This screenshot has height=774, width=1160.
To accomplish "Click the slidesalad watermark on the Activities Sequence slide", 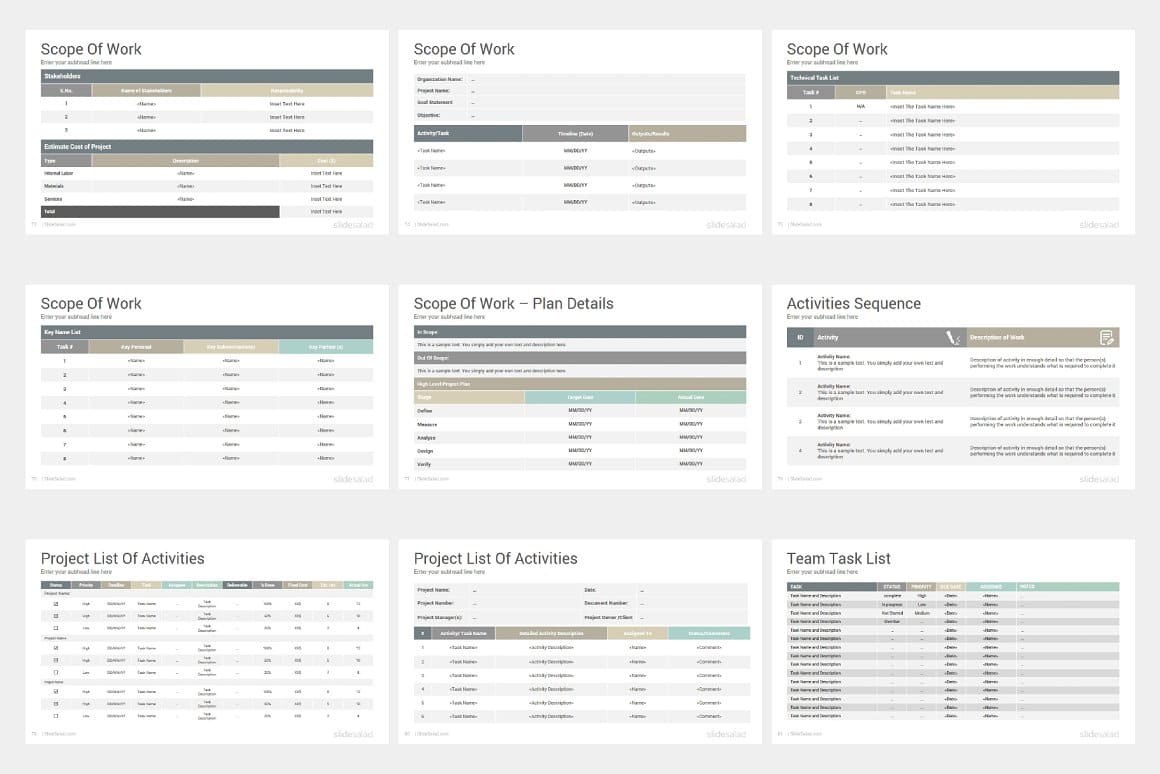I will [1098, 478].
